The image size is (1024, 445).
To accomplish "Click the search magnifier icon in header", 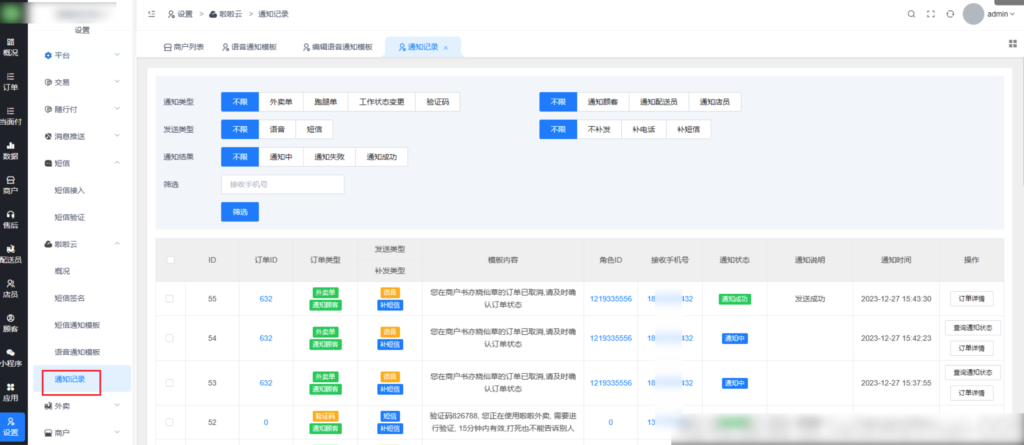I will [x=911, y=14].
